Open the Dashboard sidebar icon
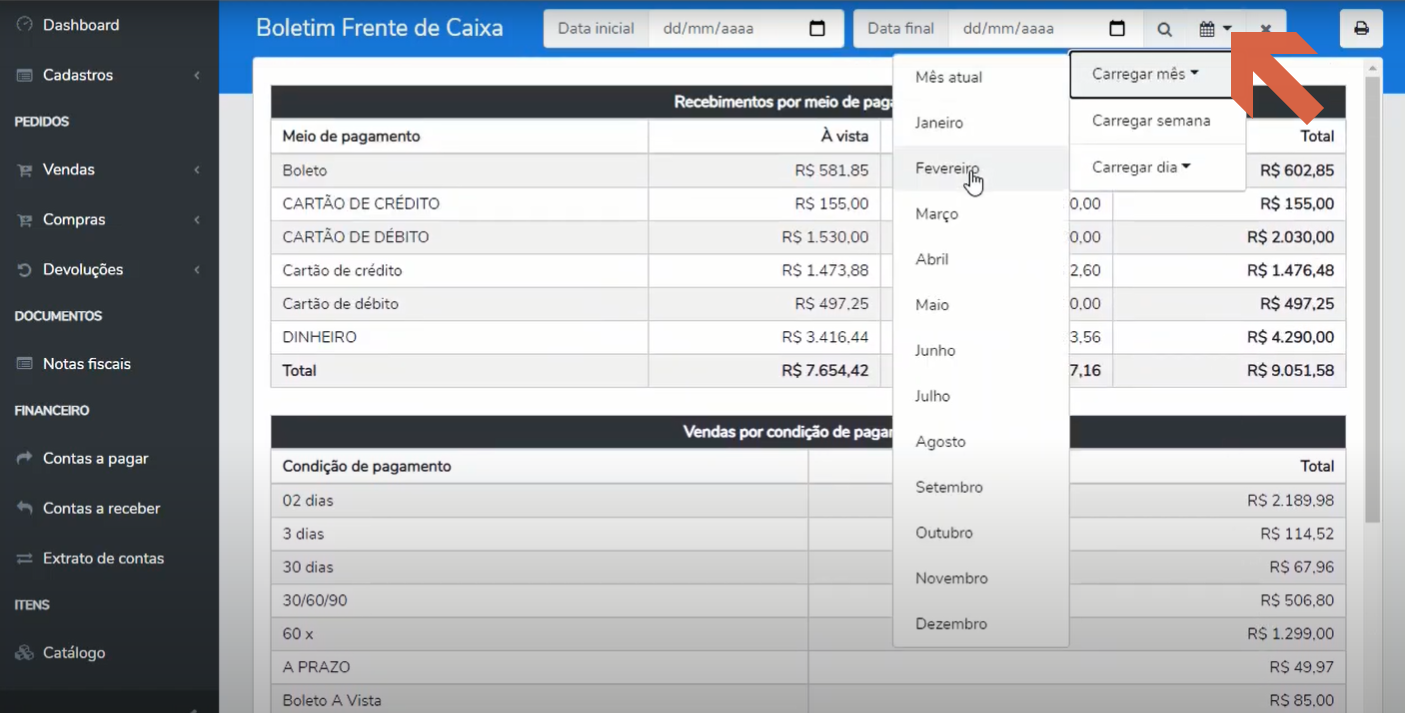 tap(25, 25)
